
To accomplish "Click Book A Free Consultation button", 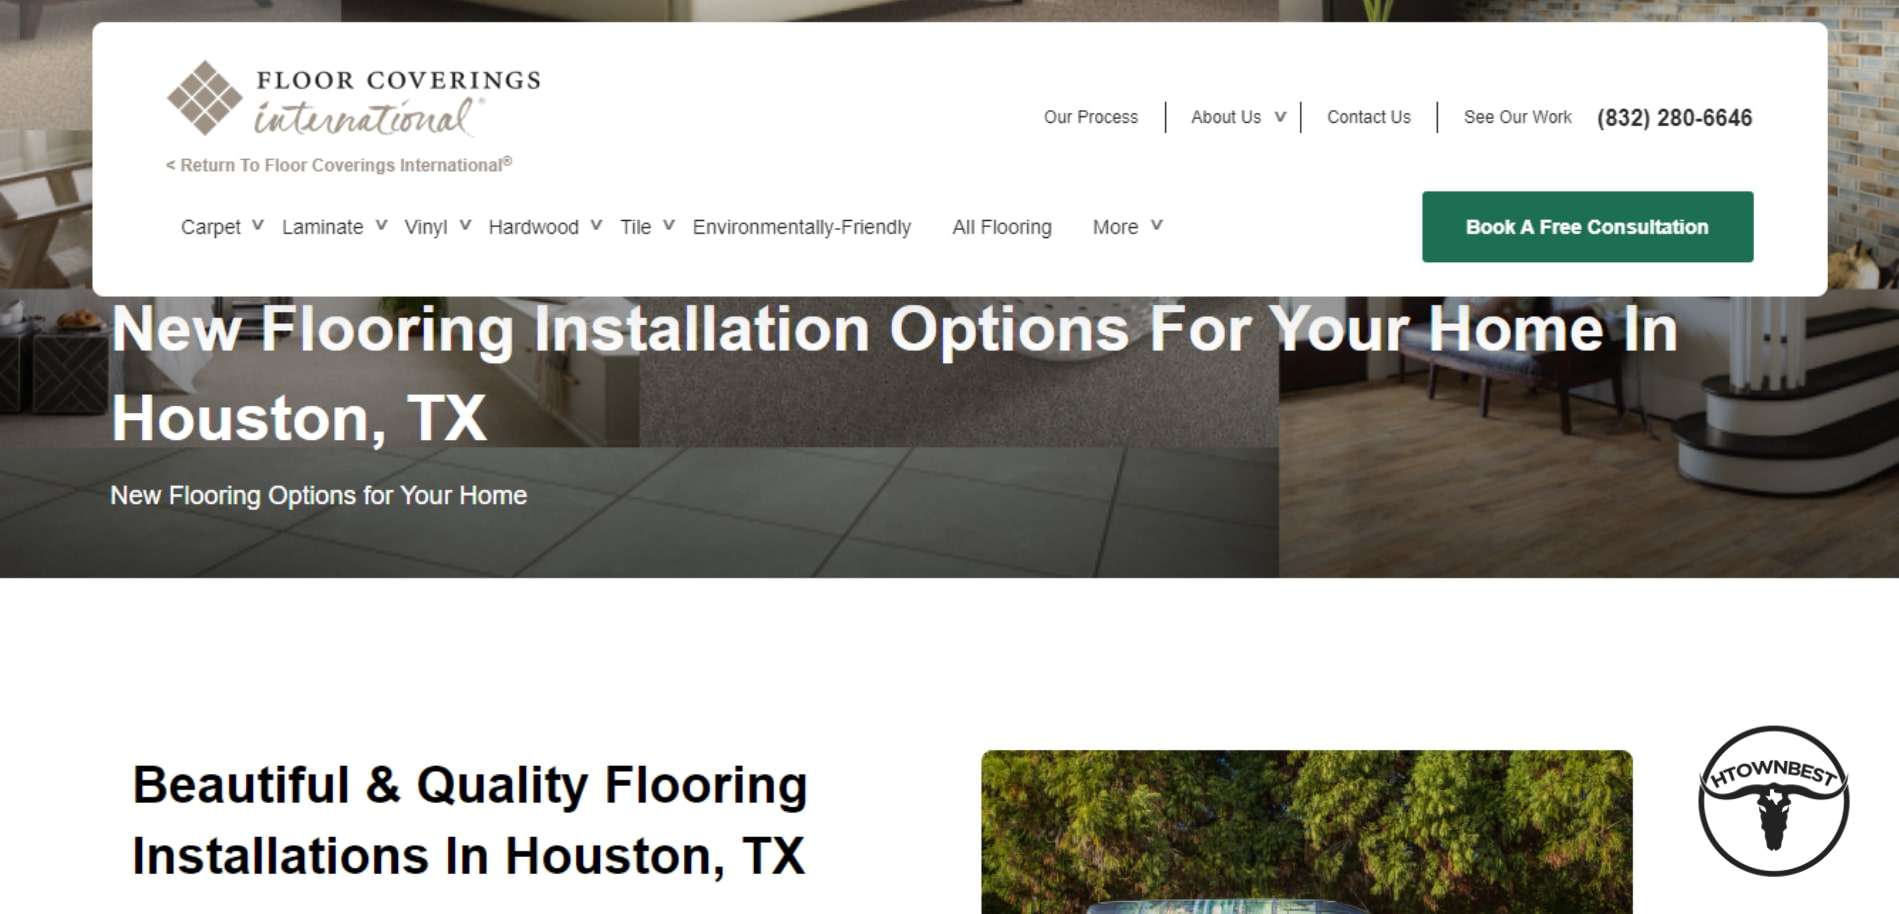I will point(1588,227).
